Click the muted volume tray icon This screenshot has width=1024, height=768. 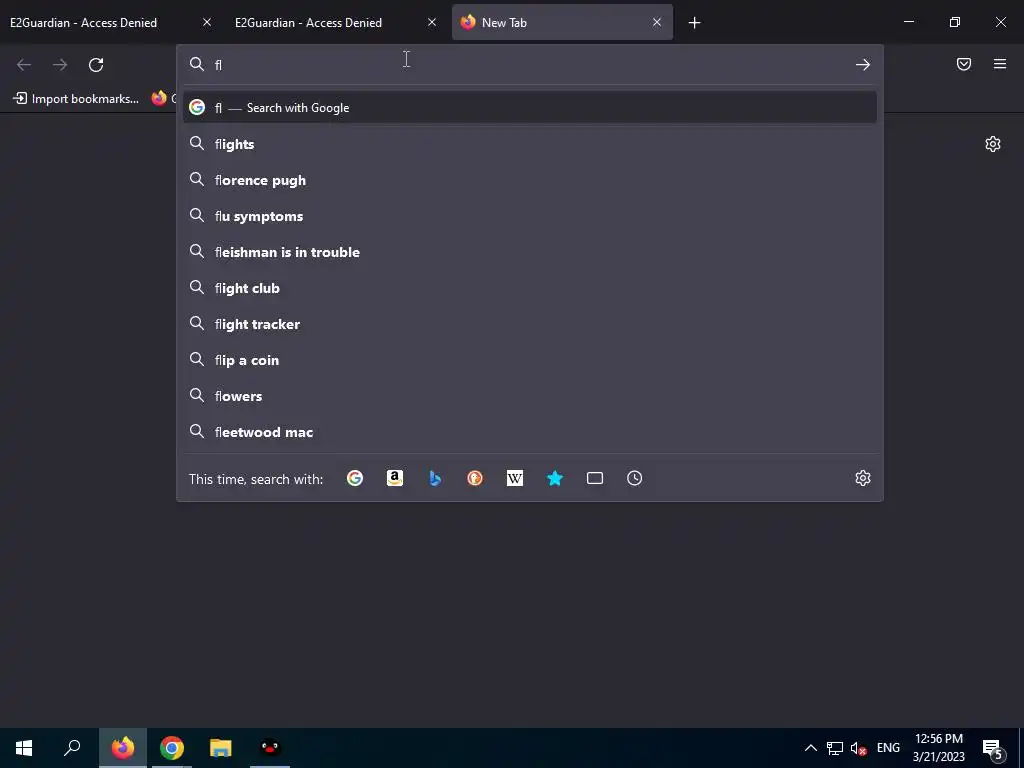[859, 748]
